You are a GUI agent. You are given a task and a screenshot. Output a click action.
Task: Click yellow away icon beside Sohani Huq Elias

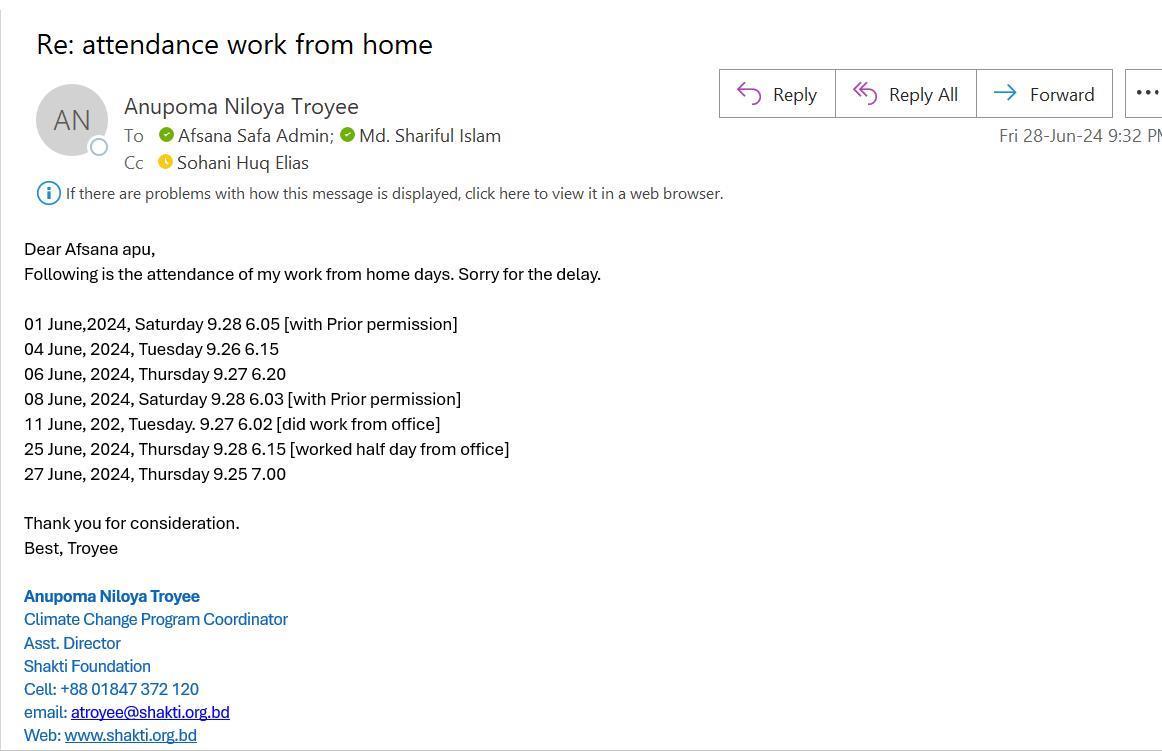[x=165, y=162]
